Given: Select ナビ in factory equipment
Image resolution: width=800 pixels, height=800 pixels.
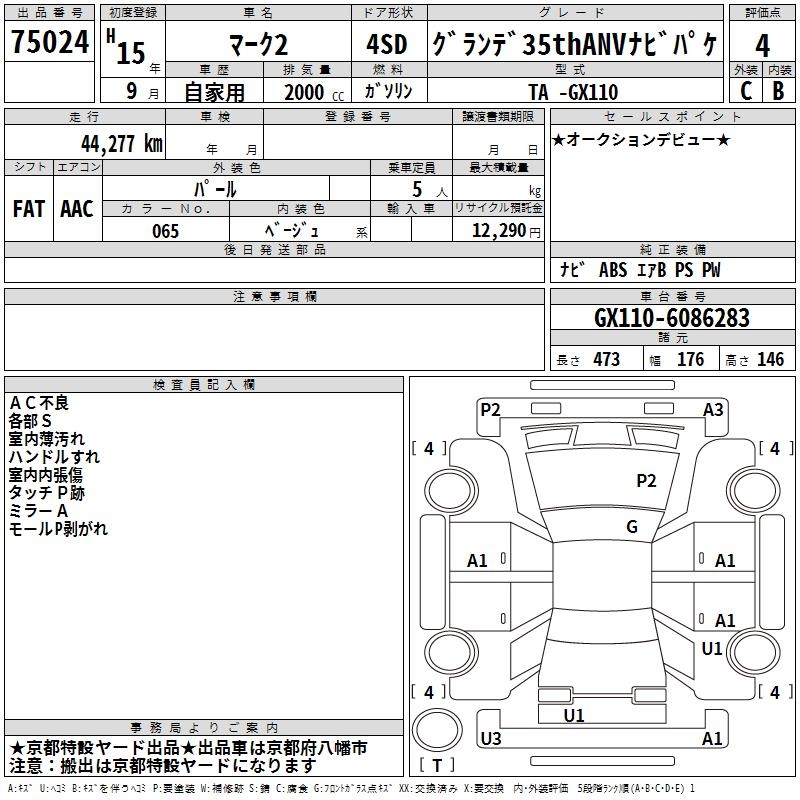Looking at the screenshot, I should [572, 269].
